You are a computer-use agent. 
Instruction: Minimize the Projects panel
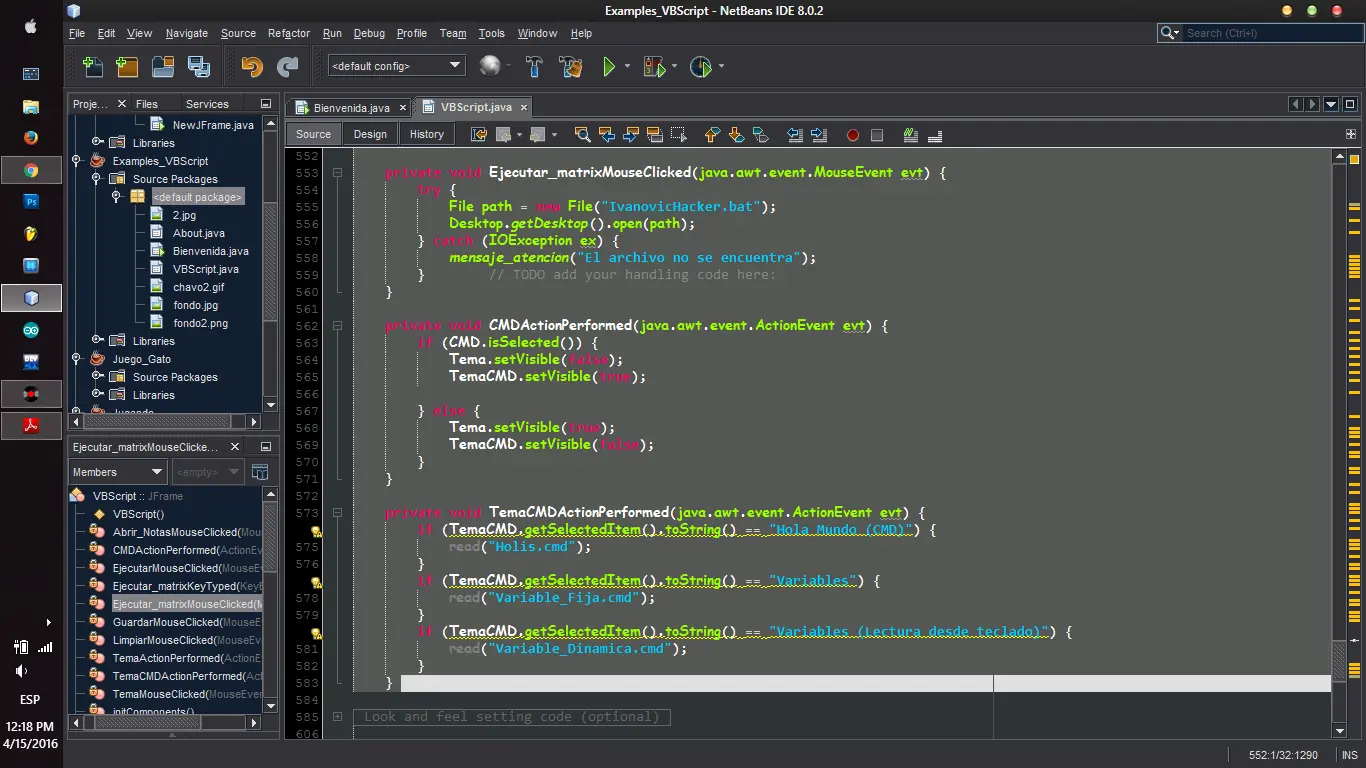(266, 104)
